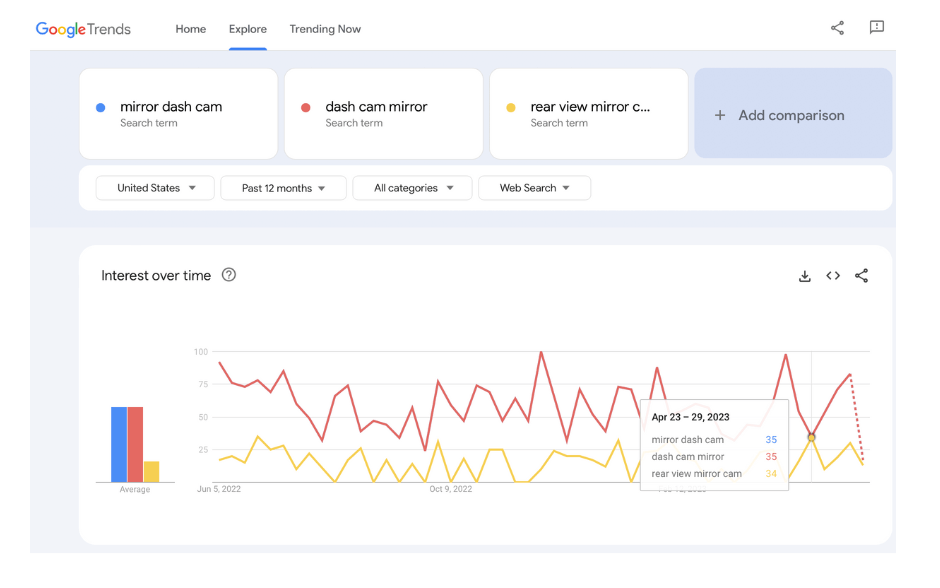Click the Apr 23 – 29, 2023 tooltip date
Viewport: 940px width, 588px height.
coord(691,417)
